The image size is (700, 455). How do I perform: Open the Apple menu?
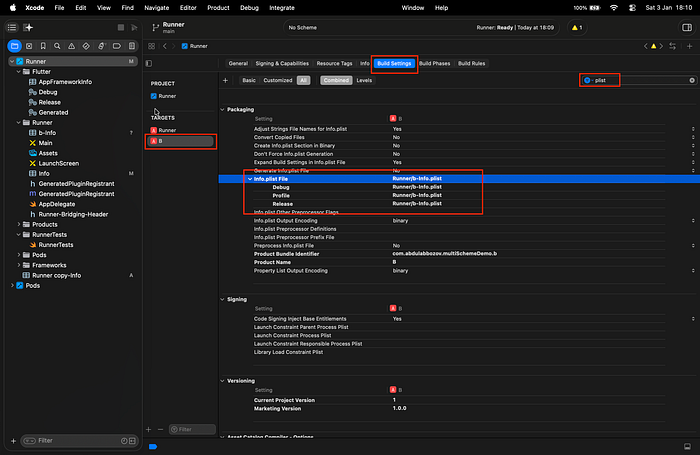13,8
